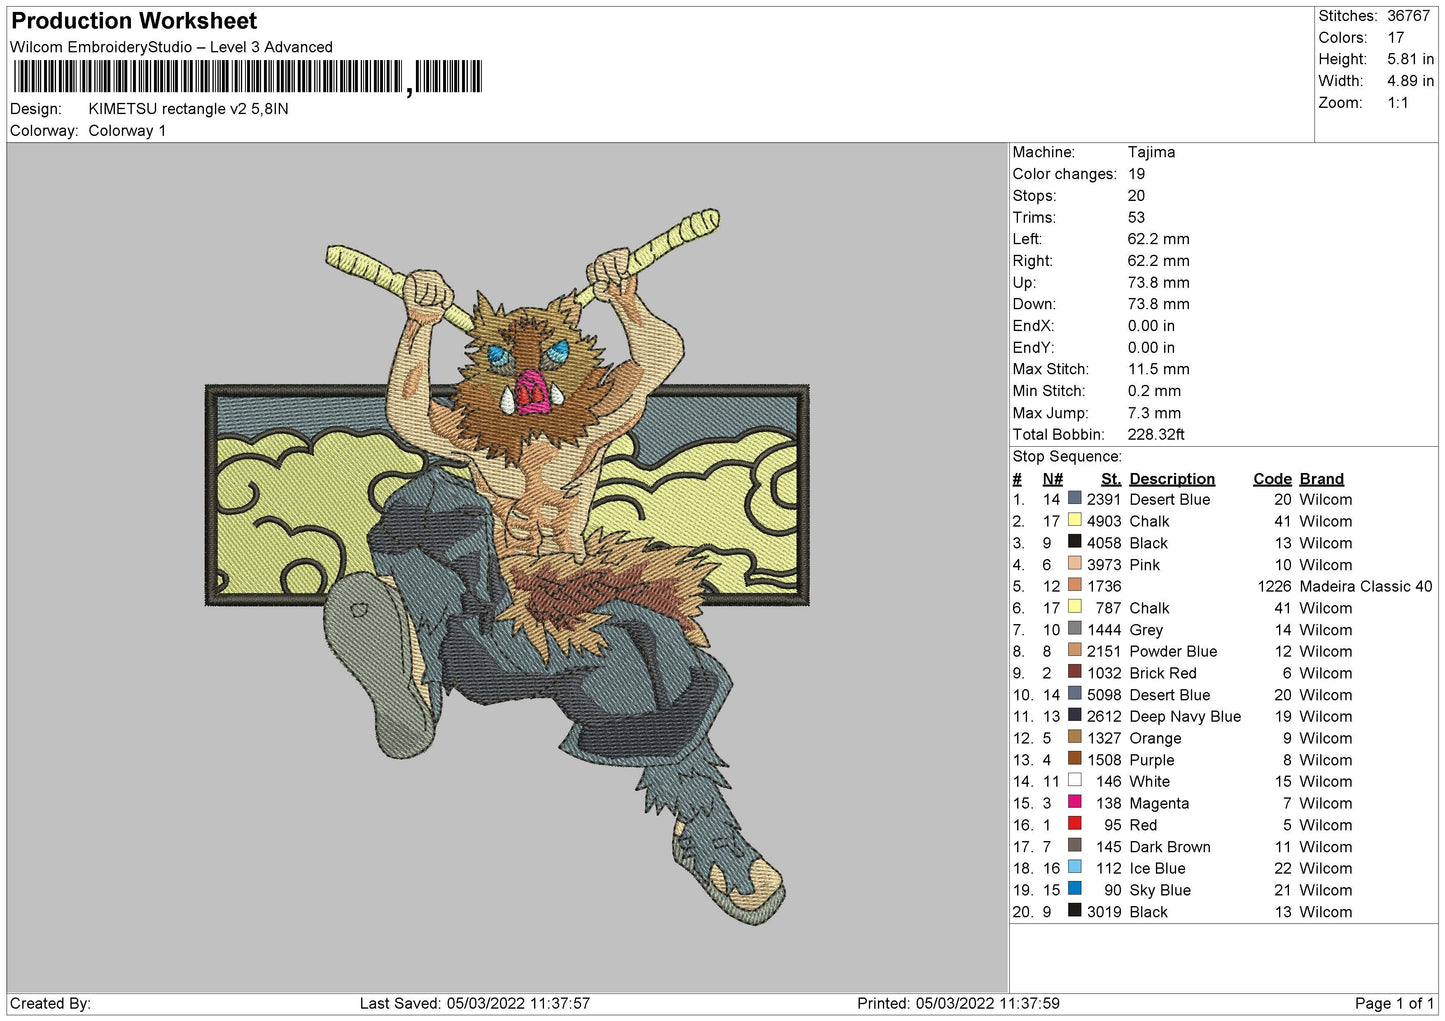1445x1021 pixels.
Task: Click the 'Sky Blue' description
Action: pos(1160,890)
